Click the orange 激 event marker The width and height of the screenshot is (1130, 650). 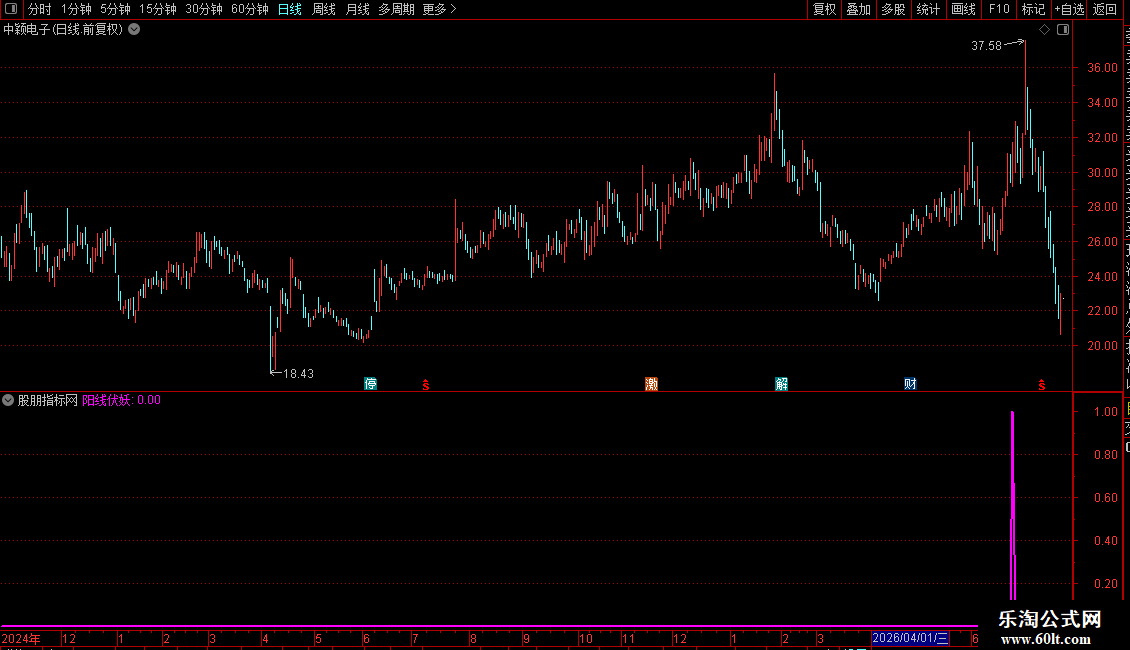coord(651,384)
